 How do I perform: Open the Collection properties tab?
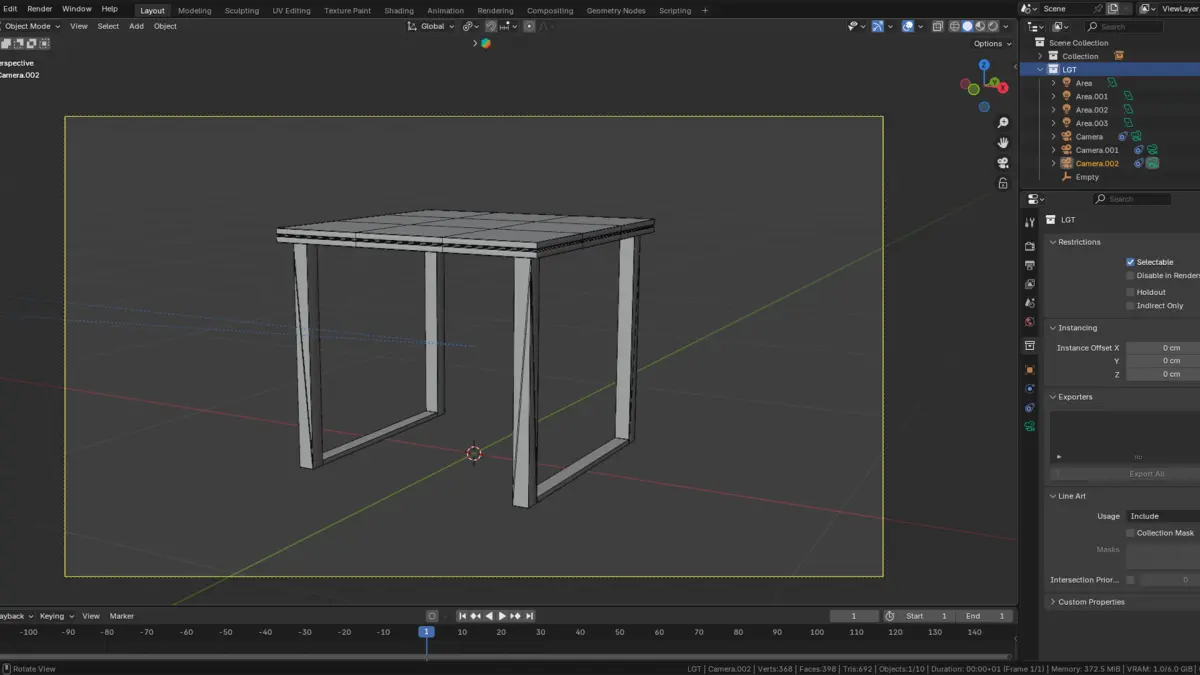coord(1030,346)
